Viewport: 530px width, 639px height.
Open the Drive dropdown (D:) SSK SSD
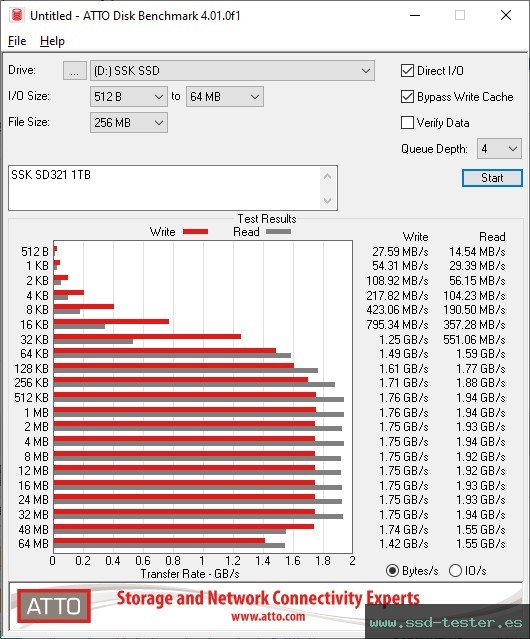pos(232,71)
